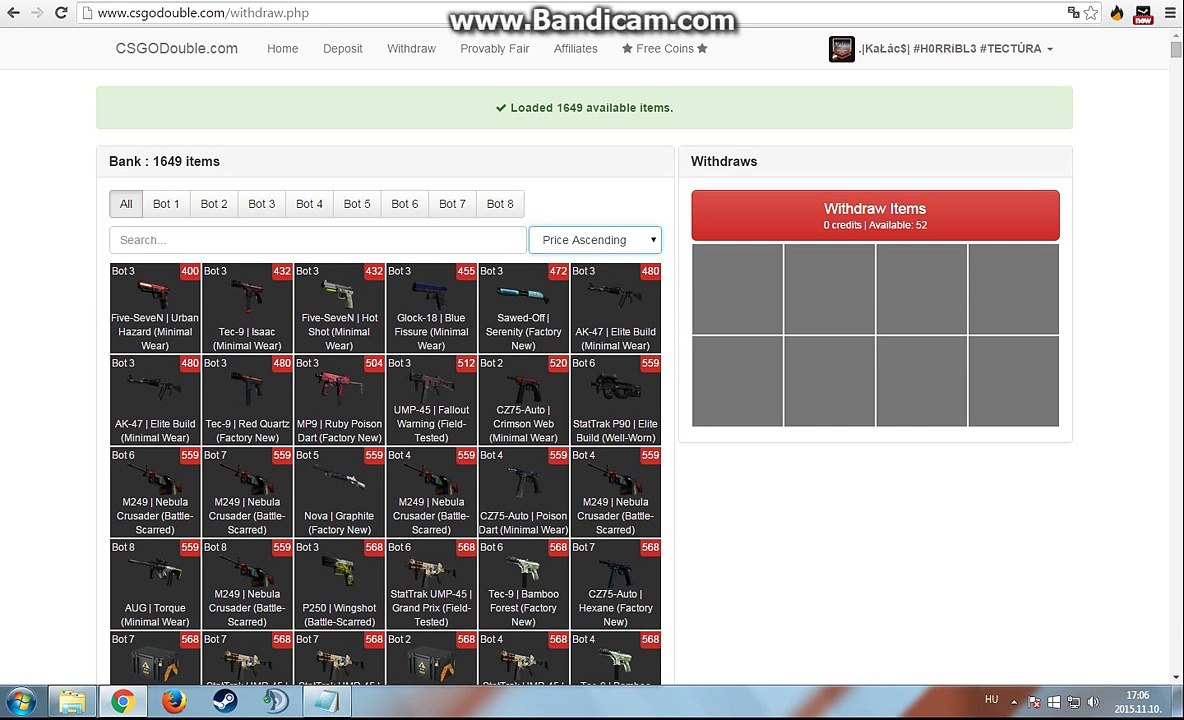Open the Provably Fair page
This screenshot has height=720, width=1184.
click(x=495, y=48)
